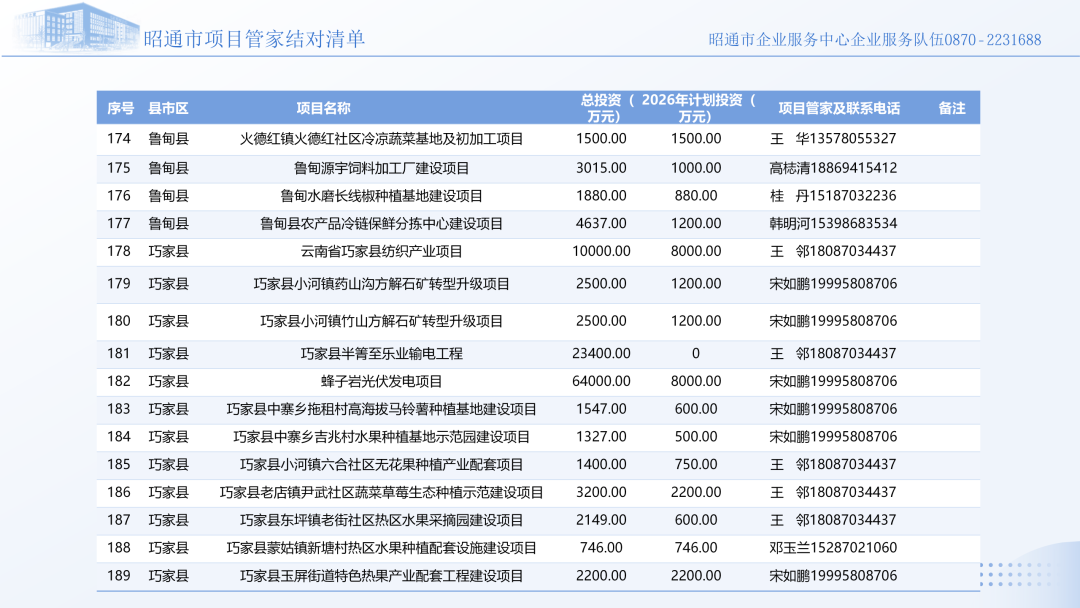Click project 巧家县蒙姑镇新塘村热区水果种植配套设施建设项目
Screen dimensions: 1080x608
tap(382, 548)
